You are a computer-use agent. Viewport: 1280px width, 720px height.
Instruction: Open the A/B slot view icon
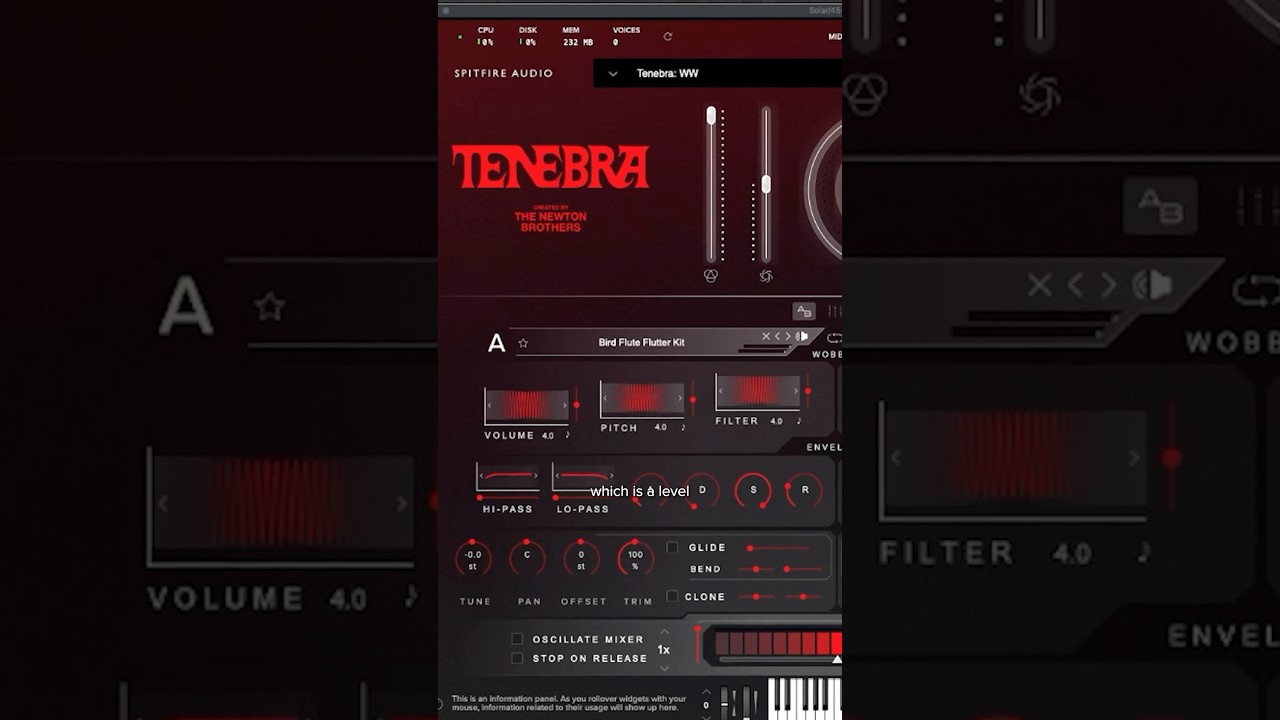click(804, 311)
